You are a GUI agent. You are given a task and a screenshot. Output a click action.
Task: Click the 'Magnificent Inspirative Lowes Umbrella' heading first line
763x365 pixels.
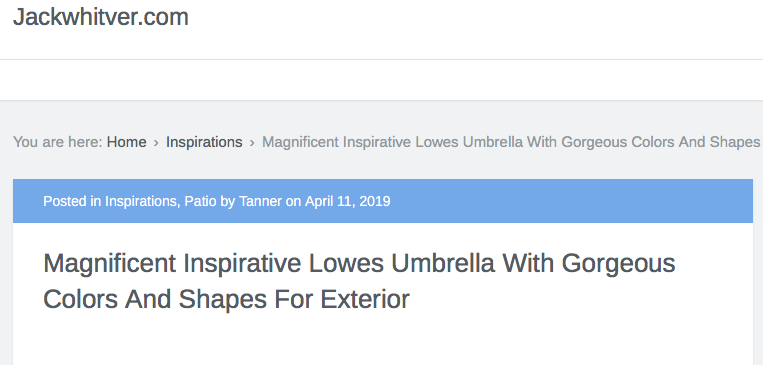point(359,264)
